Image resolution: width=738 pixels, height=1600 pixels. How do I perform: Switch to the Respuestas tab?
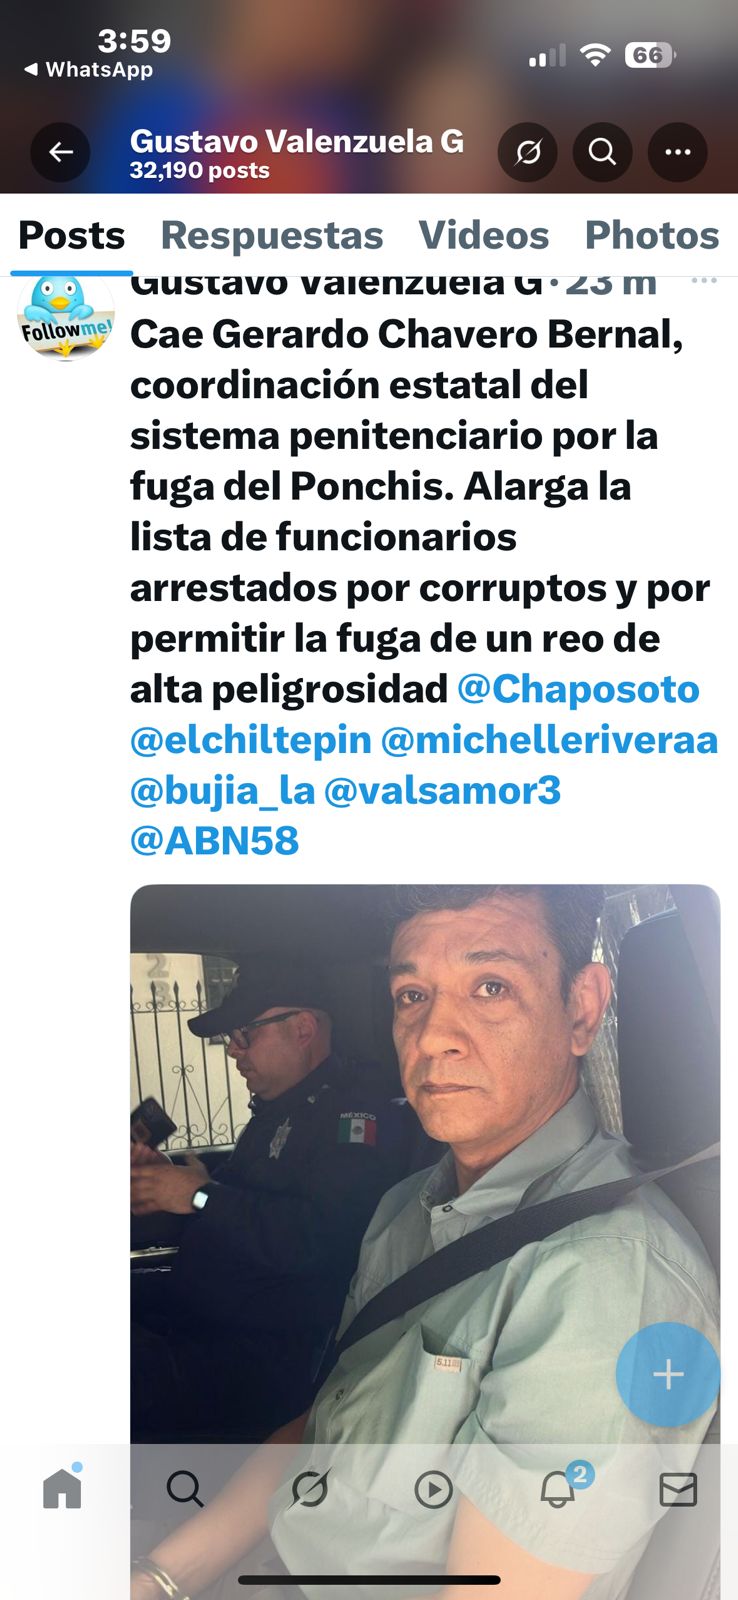[272, 235]
